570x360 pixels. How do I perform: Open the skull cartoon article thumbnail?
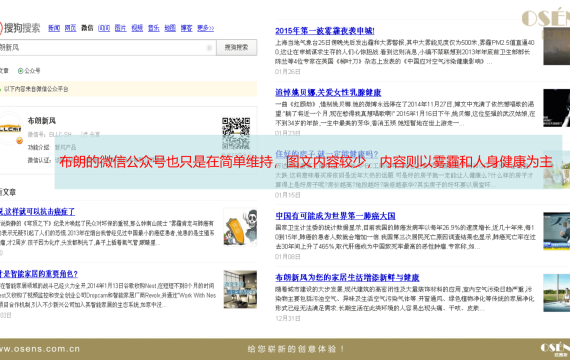pos(240,227)
